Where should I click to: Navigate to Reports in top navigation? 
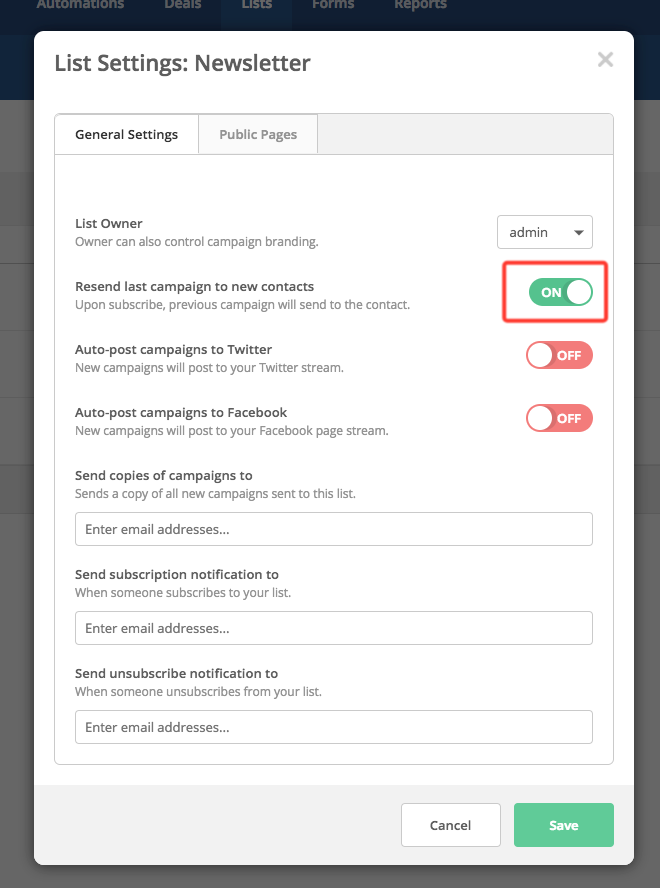click(420, 5)
